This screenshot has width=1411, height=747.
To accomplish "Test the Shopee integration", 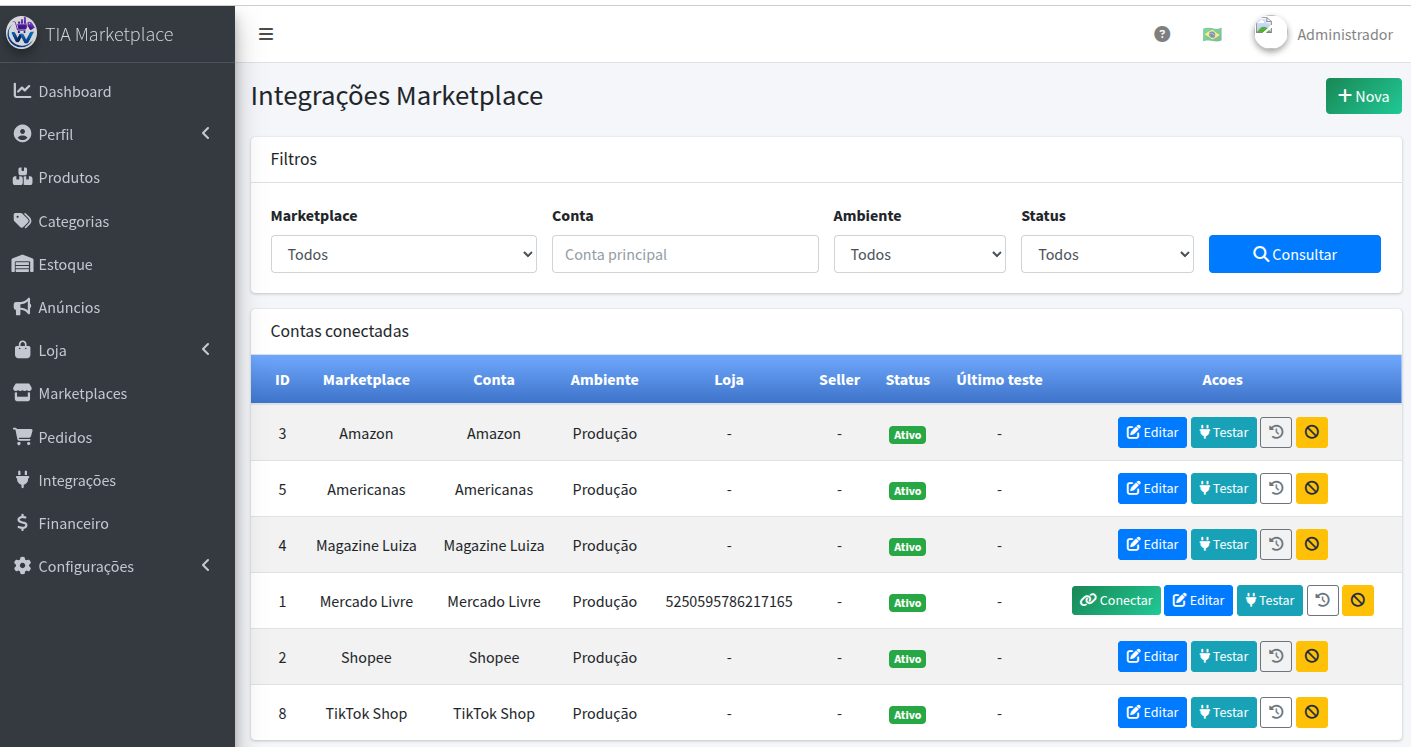I will pos(1224,657).
